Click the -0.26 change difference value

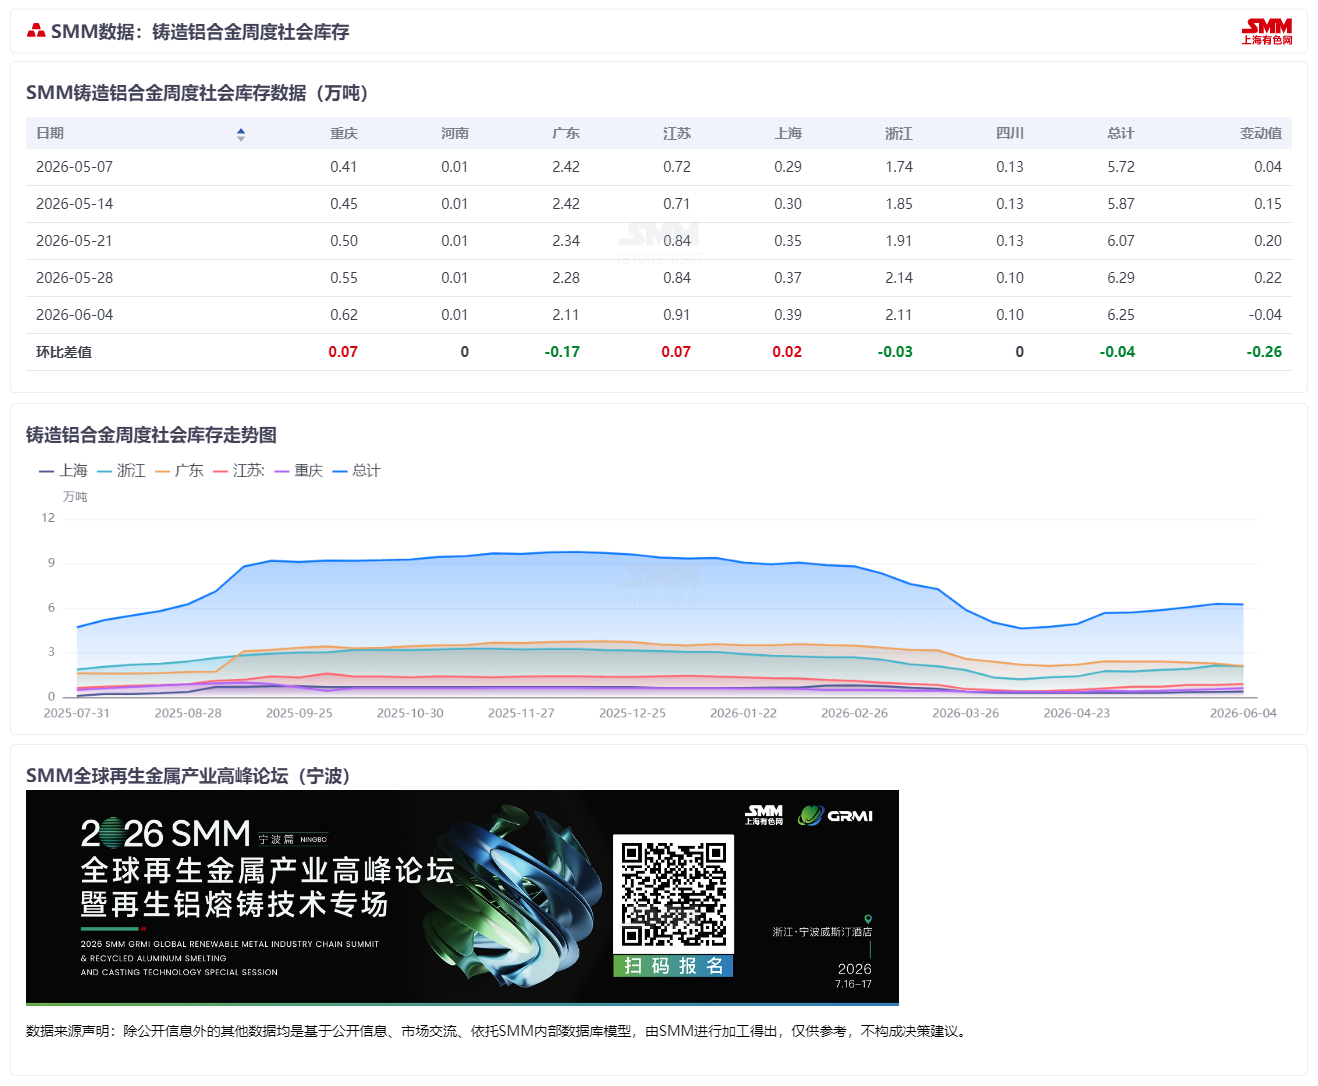pyautogui.click(x=1264, y=352)
